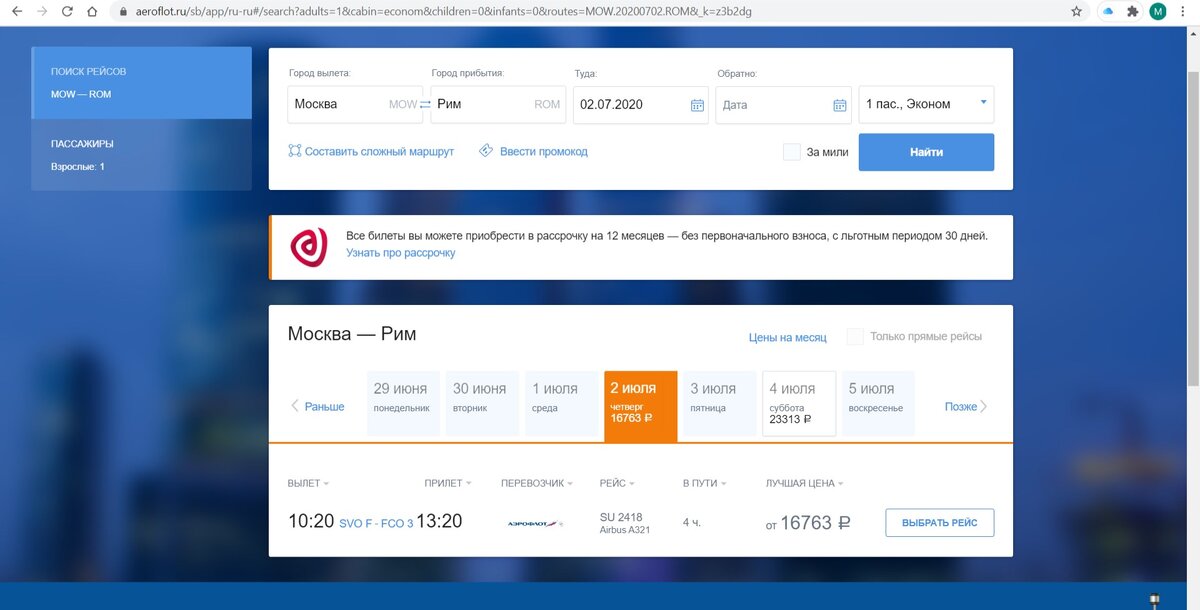Open the browser extensions puzzle icon
The width and height of the screenshot is (1200, 610).
click(1131, 11)
